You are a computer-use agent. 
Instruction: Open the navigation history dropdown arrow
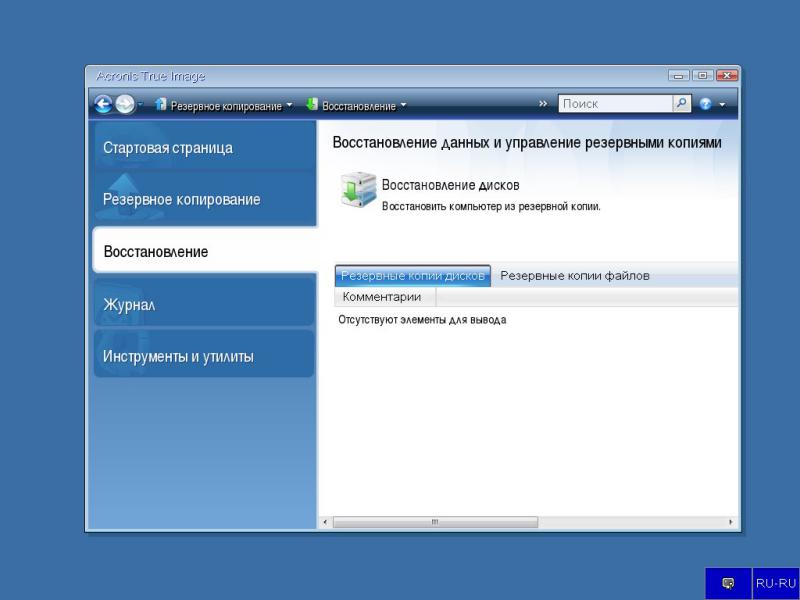(x=141, y=105)
